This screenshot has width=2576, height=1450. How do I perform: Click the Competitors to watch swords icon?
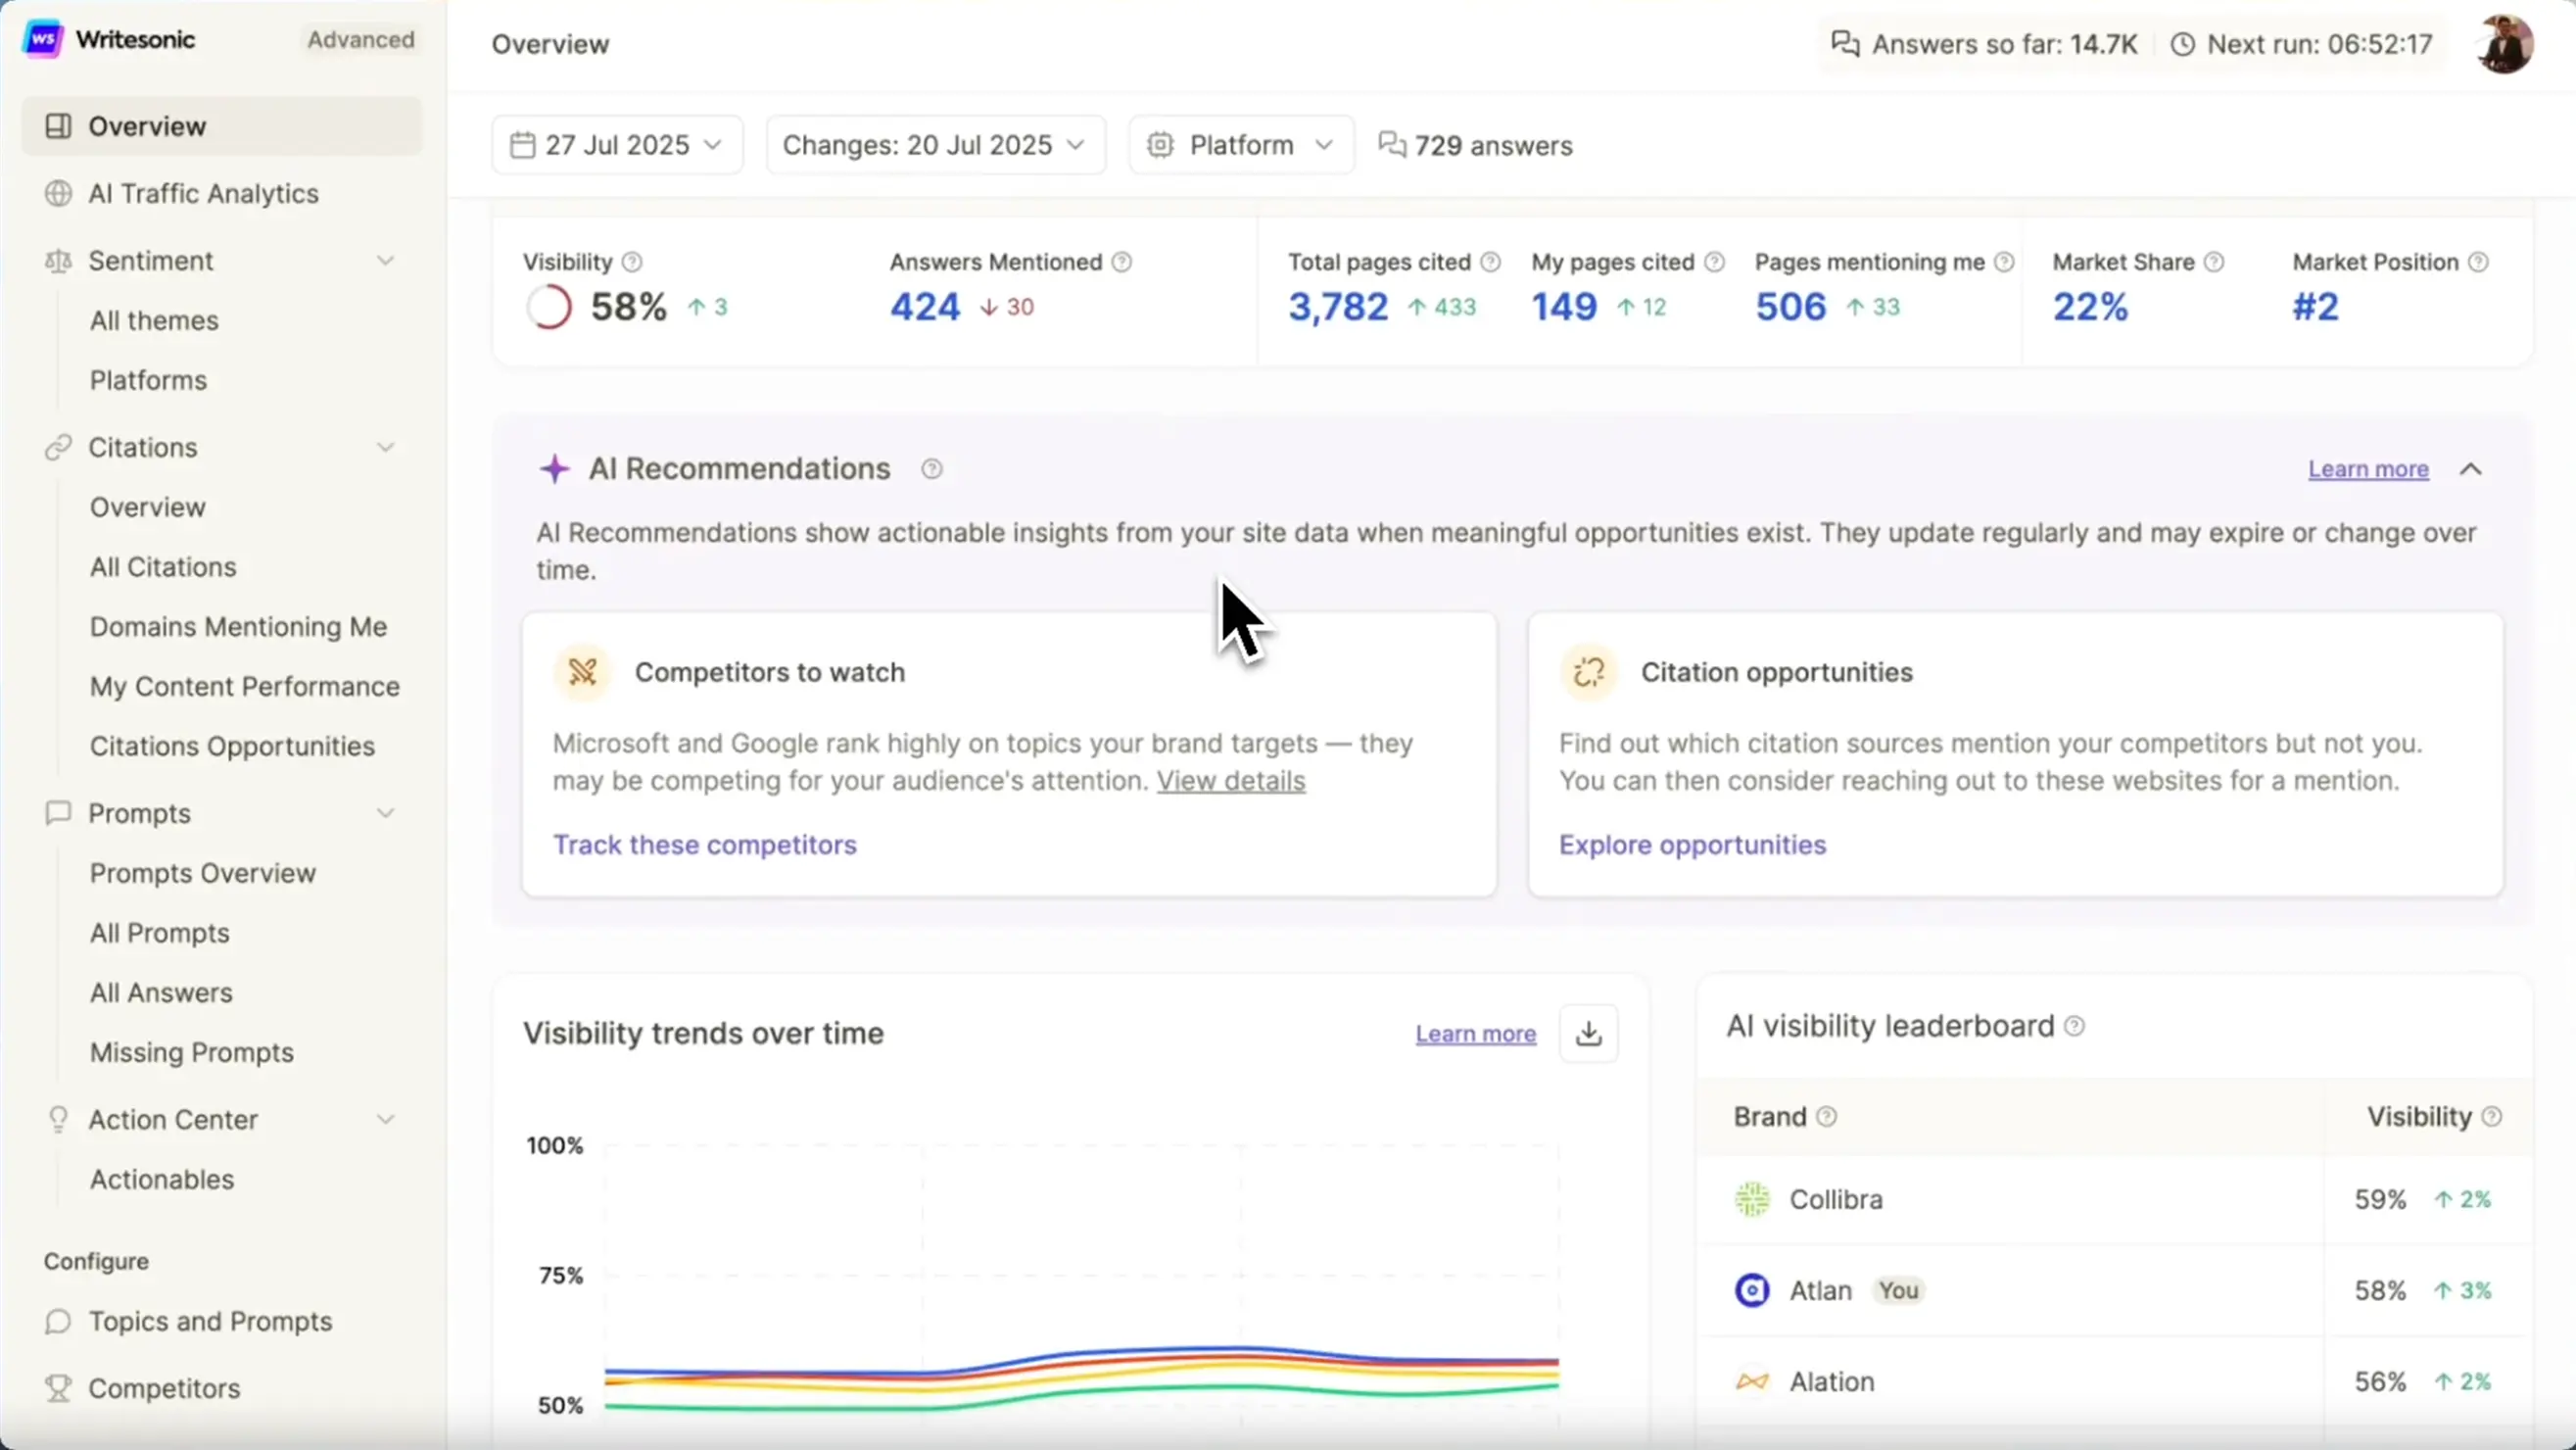[583, 672]
